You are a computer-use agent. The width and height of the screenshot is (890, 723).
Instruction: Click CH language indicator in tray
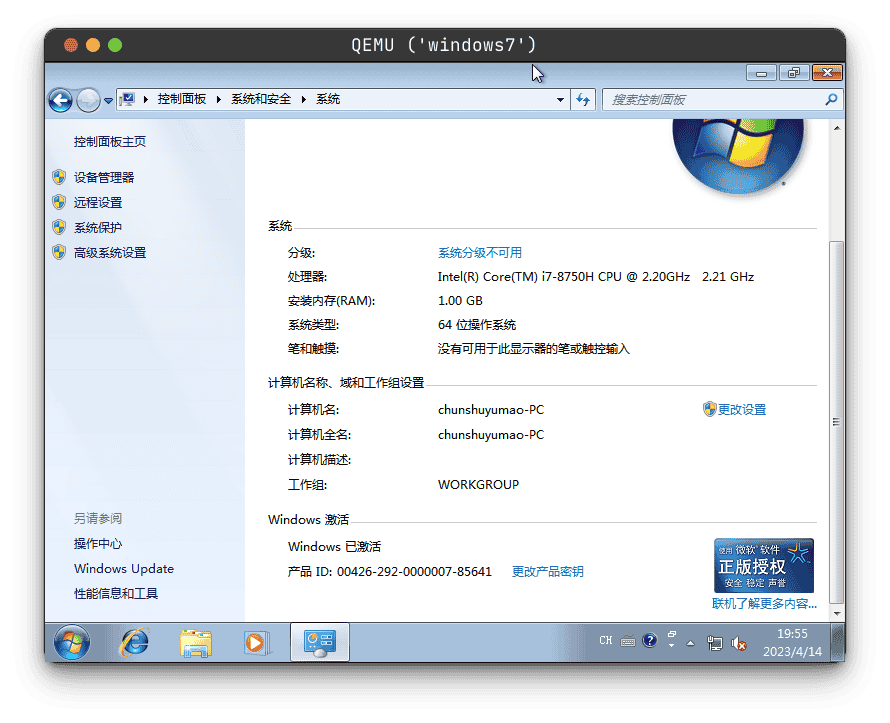tap(605, 641)
